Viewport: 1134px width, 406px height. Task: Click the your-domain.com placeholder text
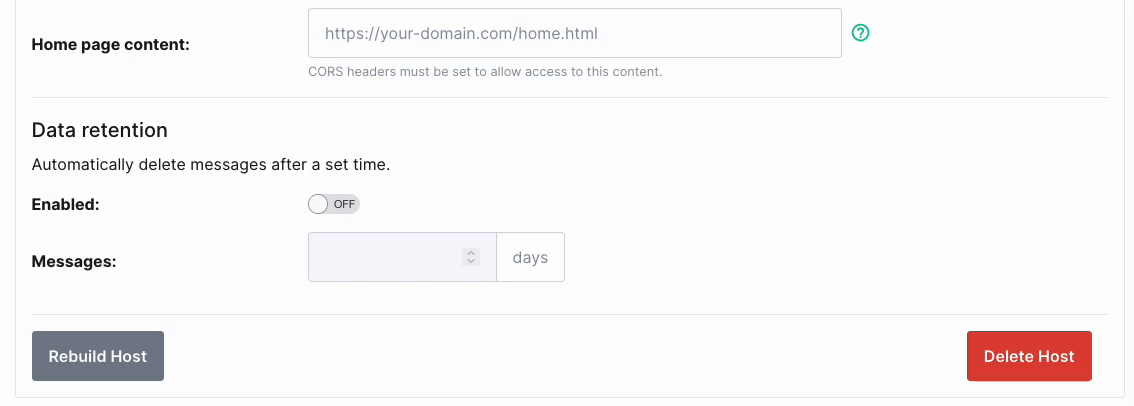click(461, 33)
